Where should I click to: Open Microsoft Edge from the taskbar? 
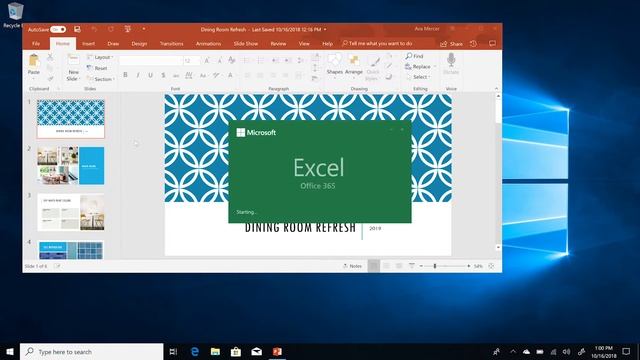(x=195, y=351)
